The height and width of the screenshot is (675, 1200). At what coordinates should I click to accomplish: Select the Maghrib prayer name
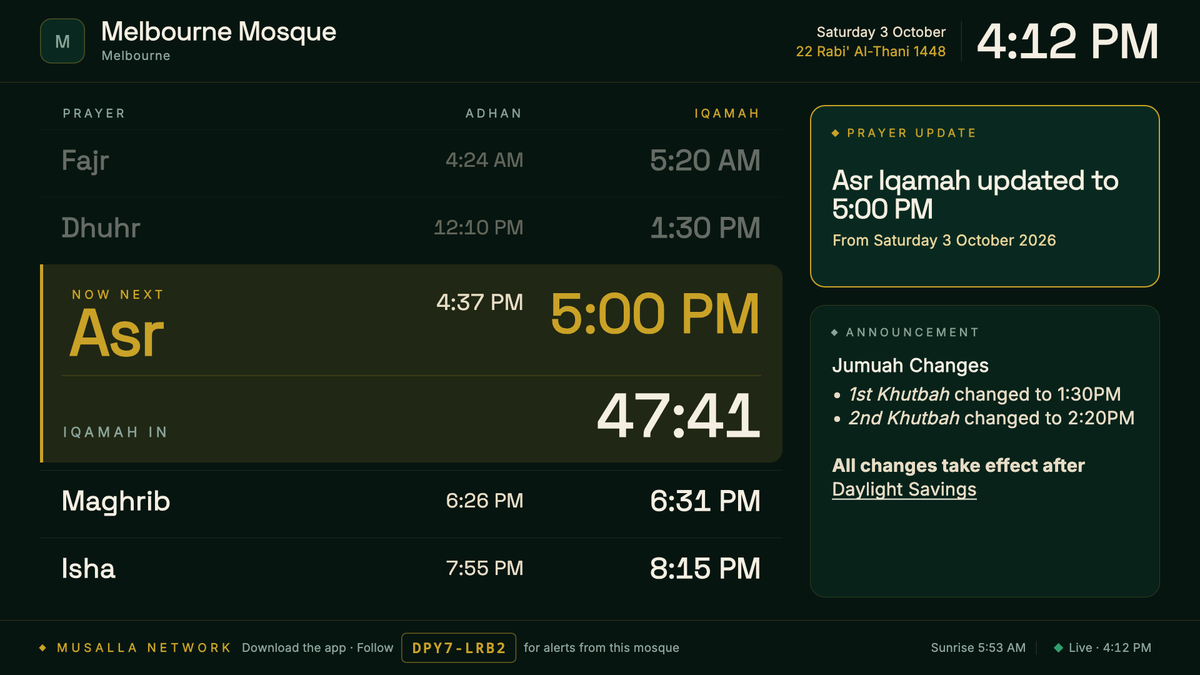116,501
